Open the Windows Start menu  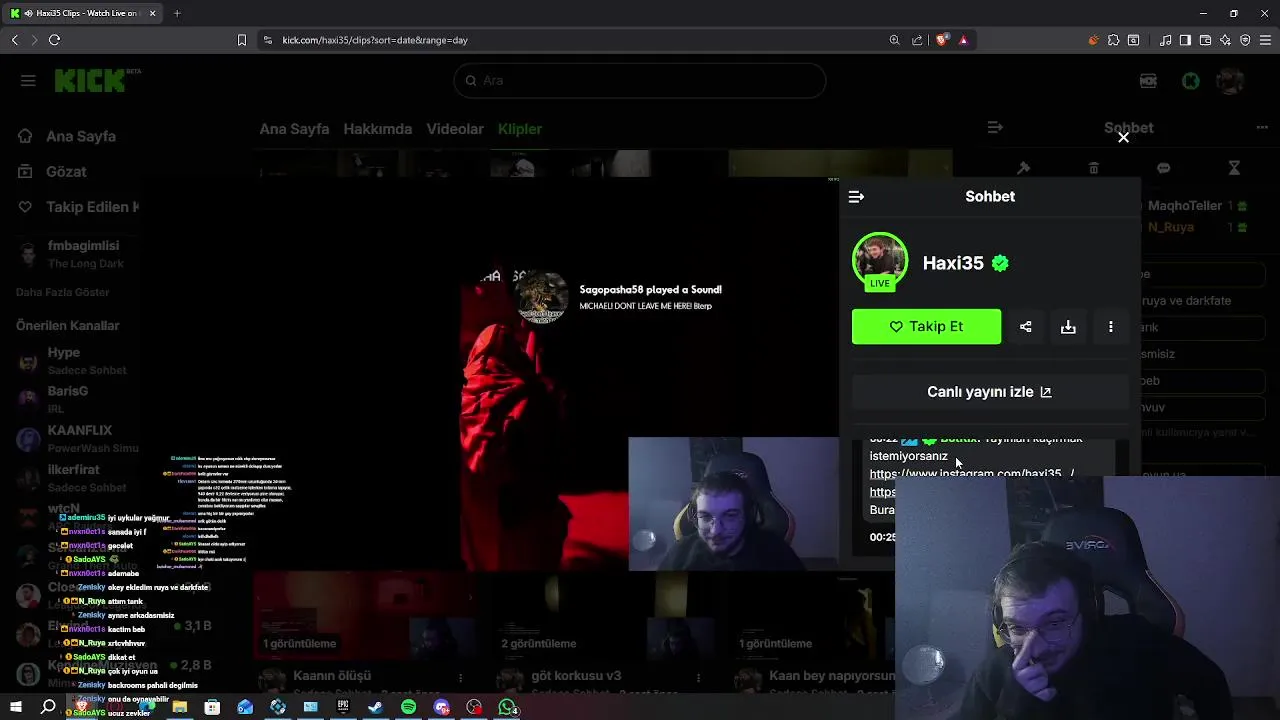pos(15,707)
